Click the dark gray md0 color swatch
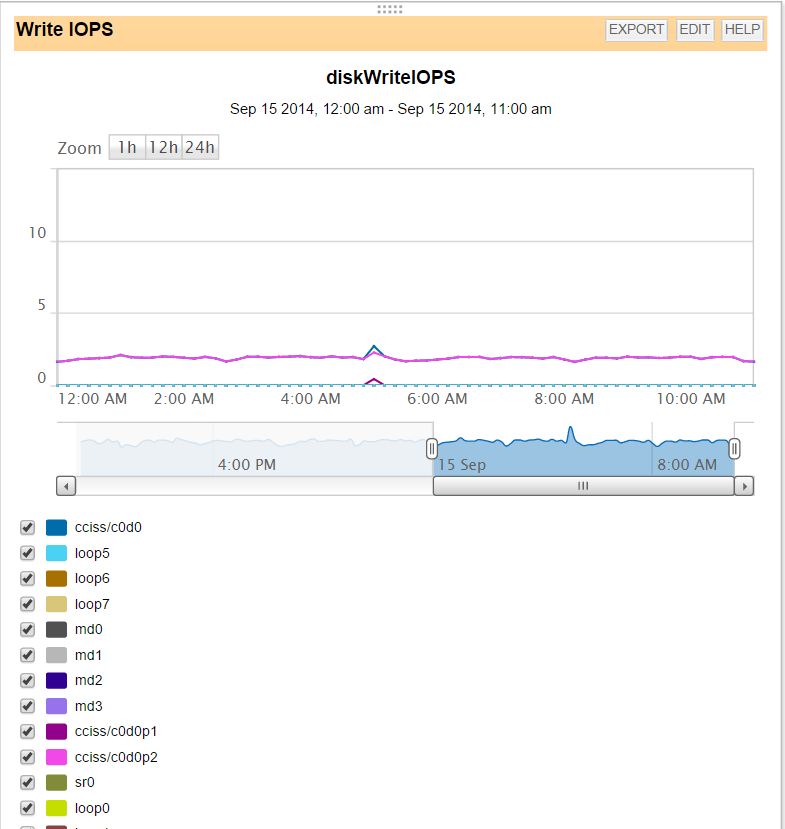The image size is (785, 829). tap(57, 630)
